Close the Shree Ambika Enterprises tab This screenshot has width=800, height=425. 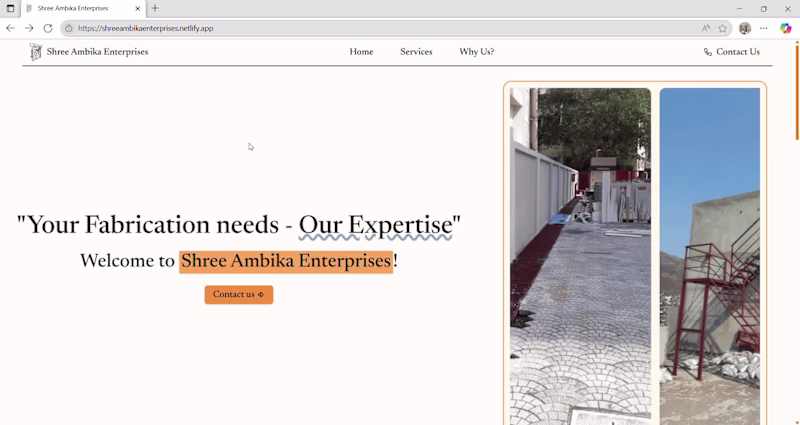click(x=137, y=8)
